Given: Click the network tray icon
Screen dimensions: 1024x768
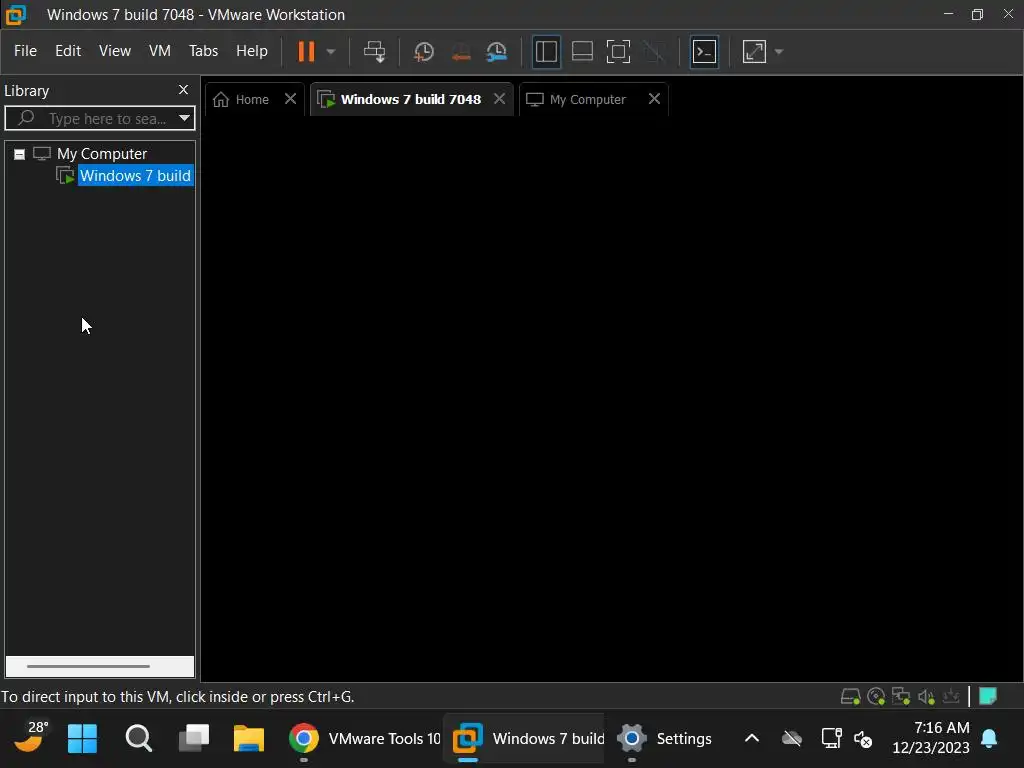Looking at the screenshot, I should tap(831, 739).
